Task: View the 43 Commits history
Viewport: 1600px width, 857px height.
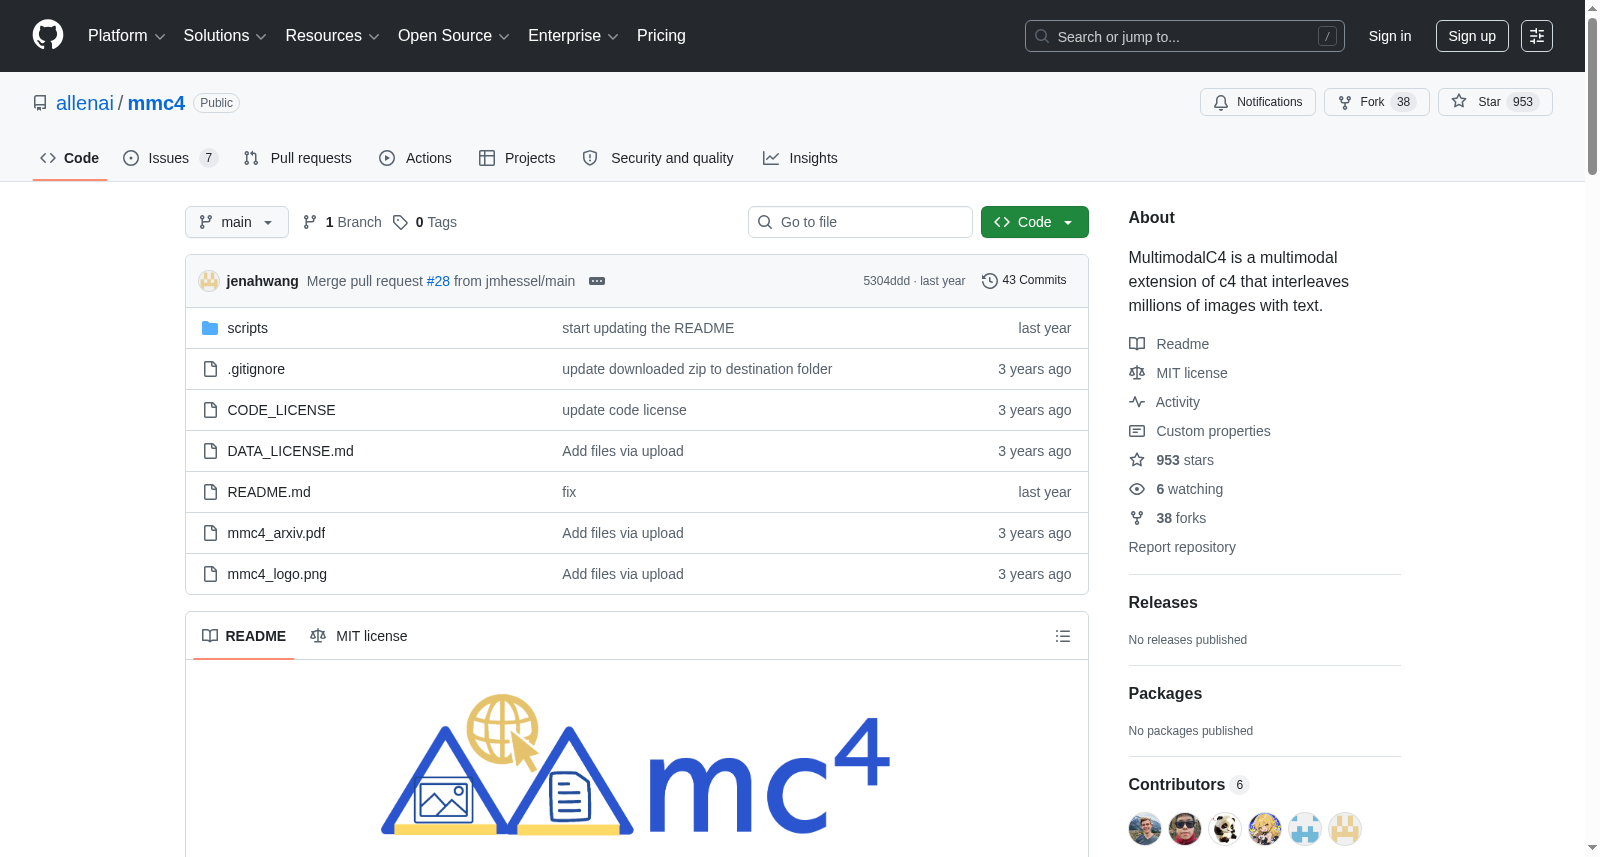Action: click(x=1024, y=281)
